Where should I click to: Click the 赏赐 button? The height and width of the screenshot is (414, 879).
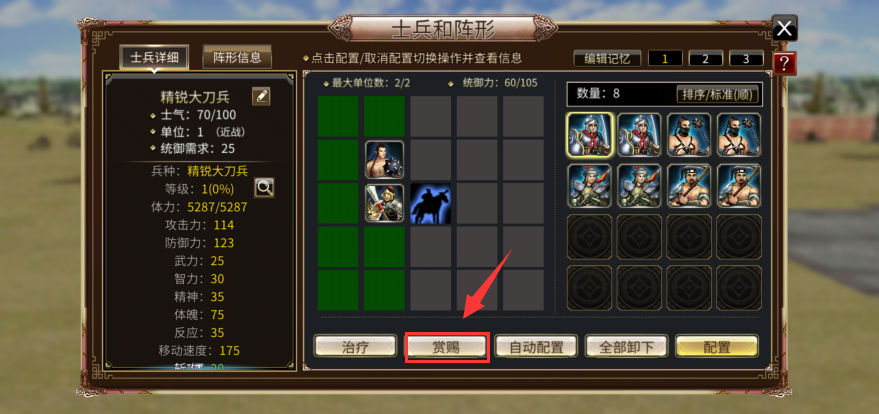[x=447, y=347]
